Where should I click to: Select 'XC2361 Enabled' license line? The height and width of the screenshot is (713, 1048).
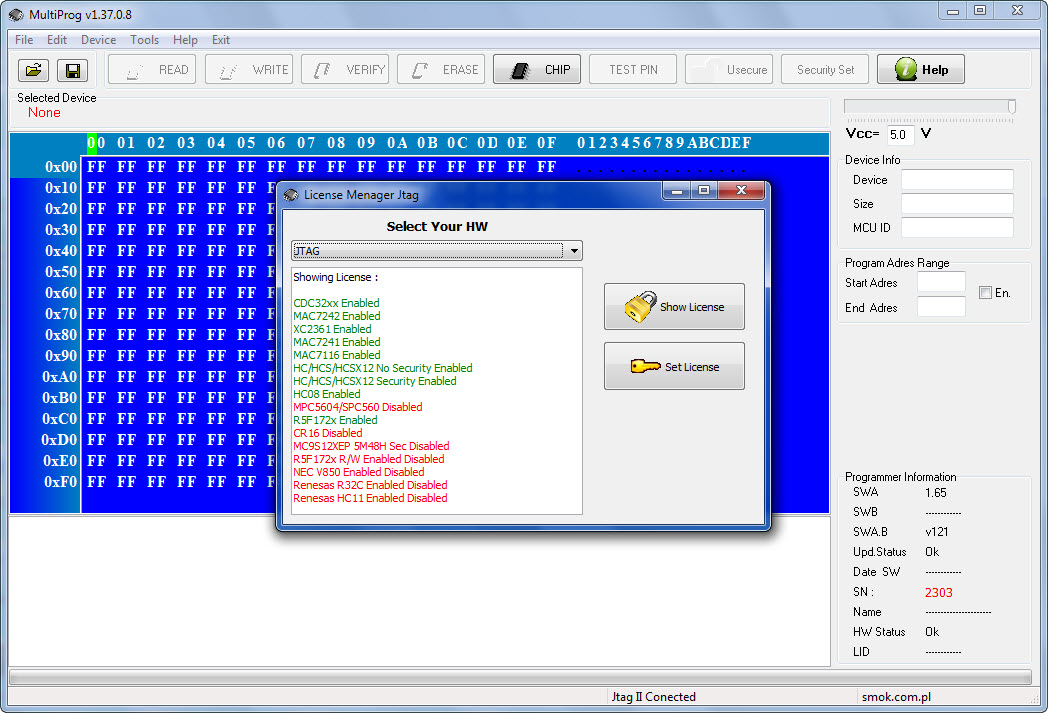(332, 329)
